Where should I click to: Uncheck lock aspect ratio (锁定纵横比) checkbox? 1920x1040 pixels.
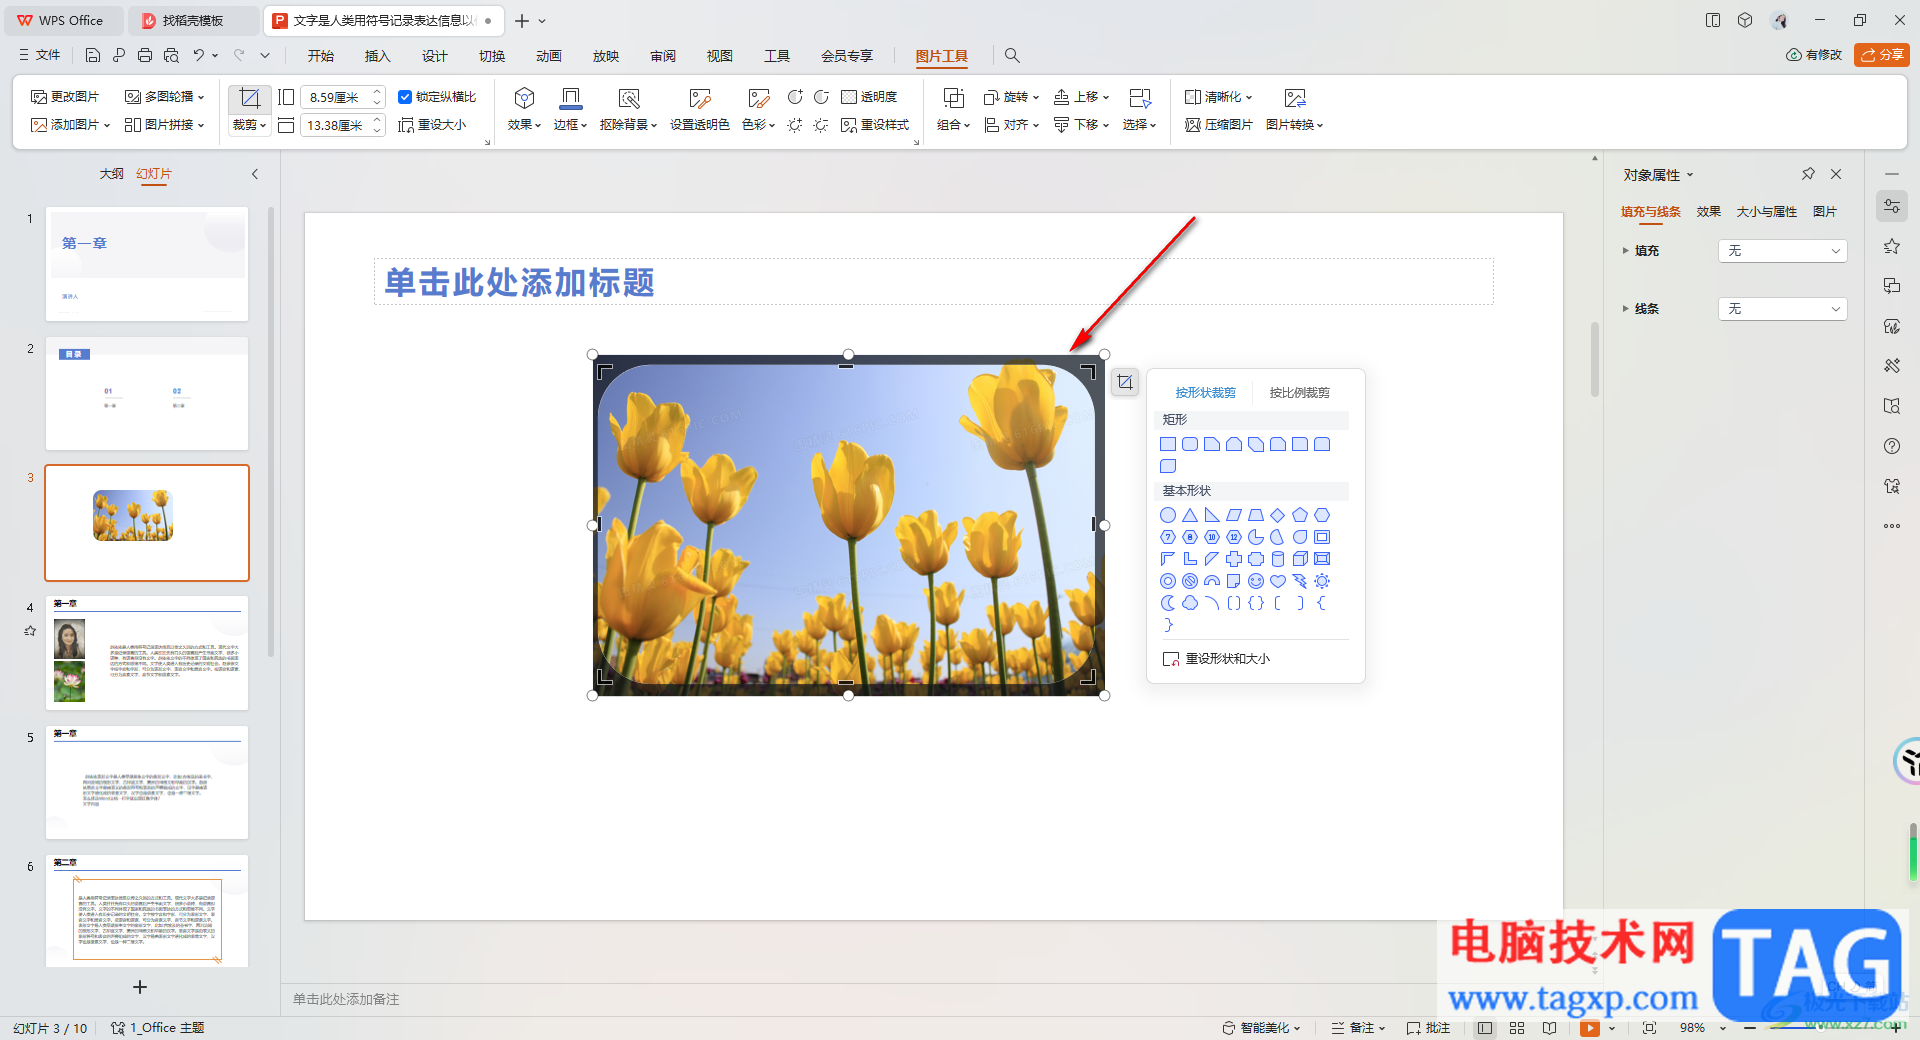405,97
